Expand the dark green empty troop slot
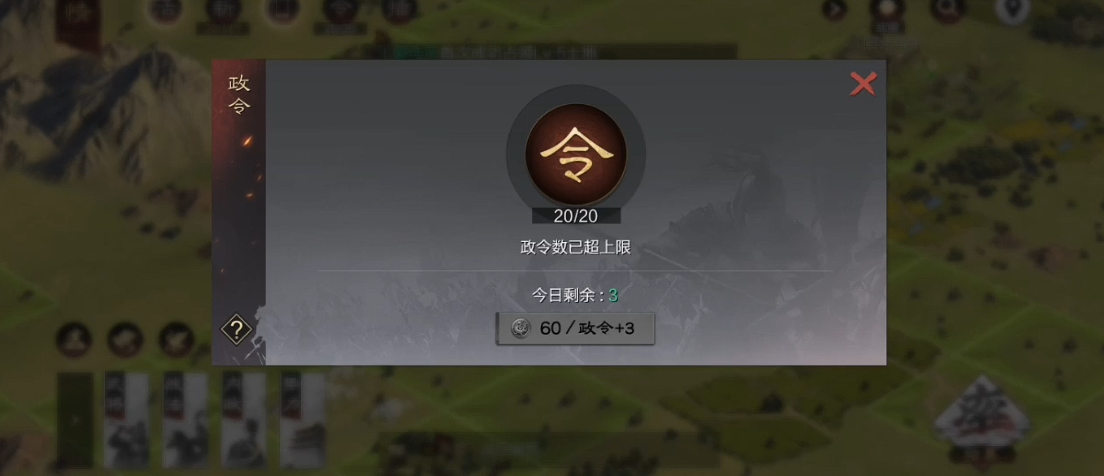Viewport: 1104px width, 476px height. coord(75,420)
